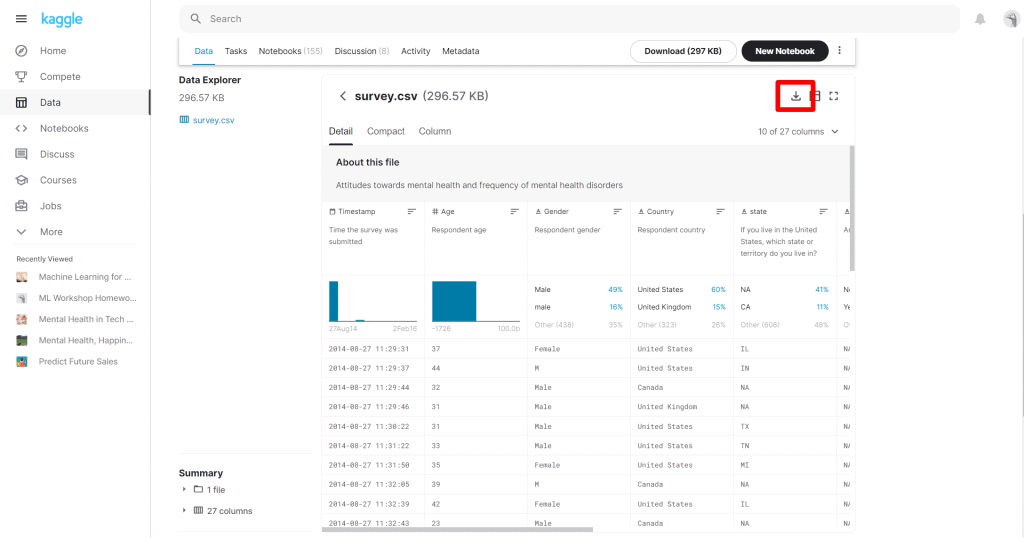Click the survey.csv download icon
1024x538 pixels.
pyautogui.click(x=795, y=96)
